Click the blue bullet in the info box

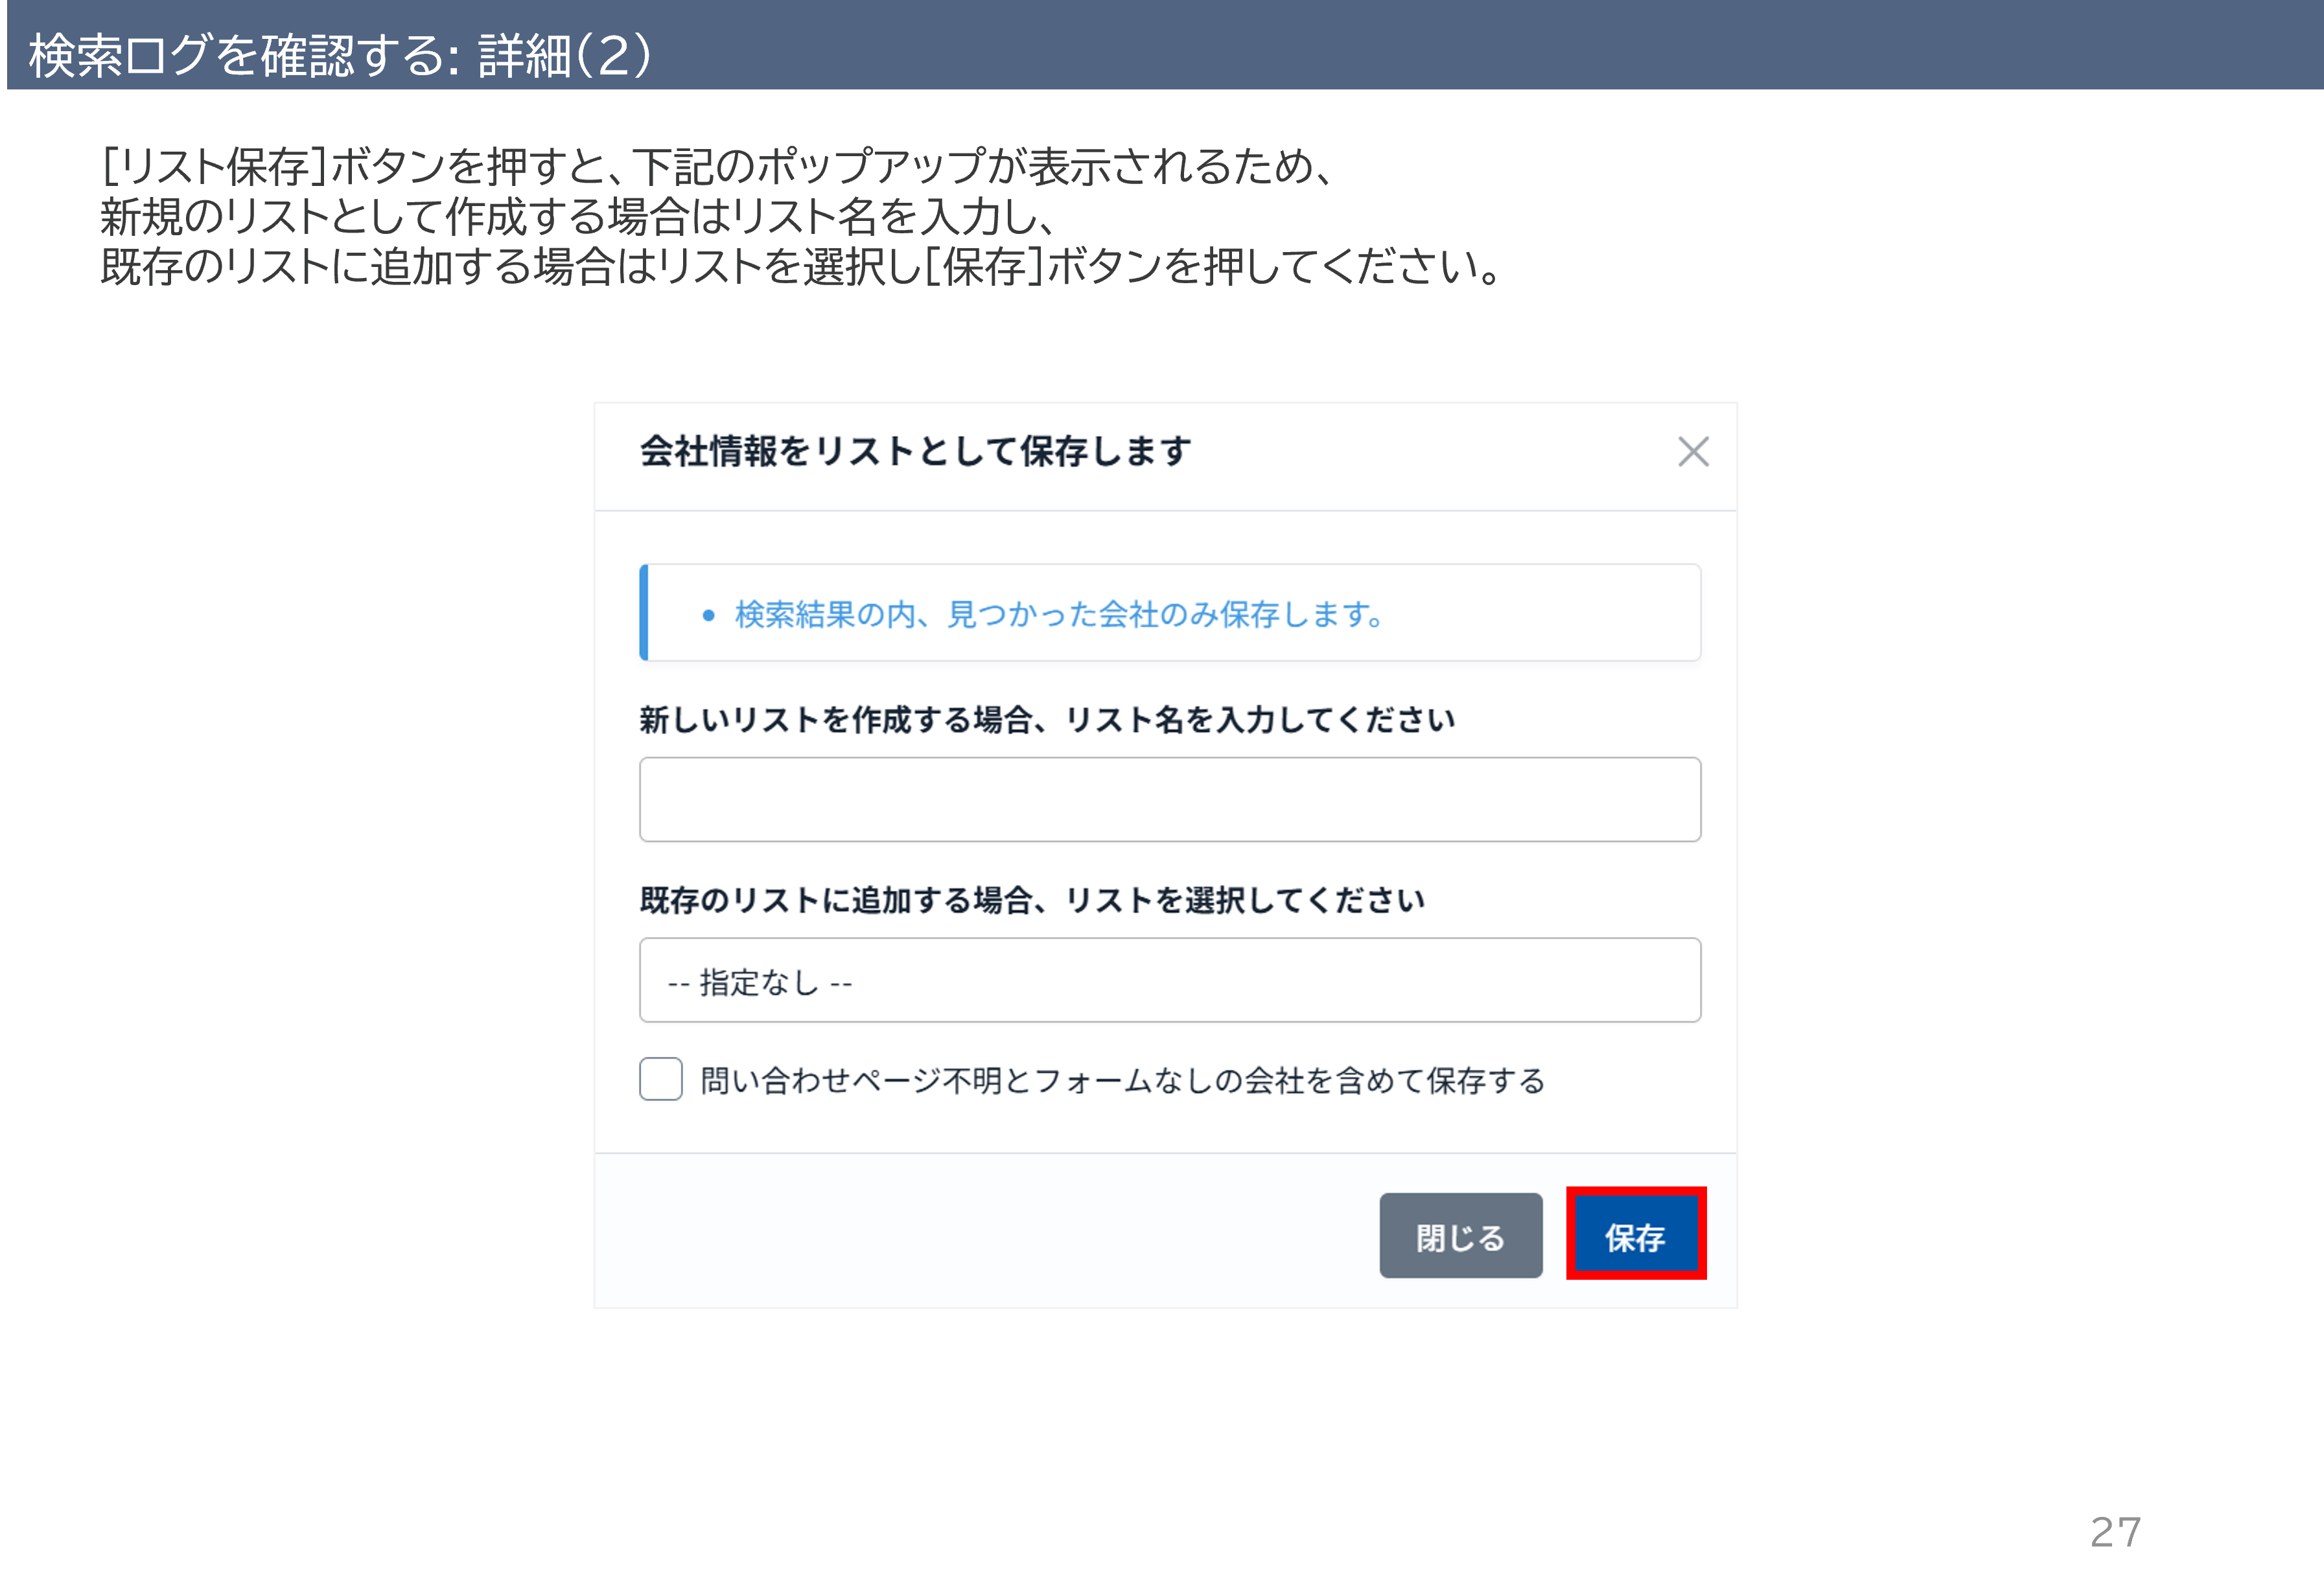click(x=708, y=615)
